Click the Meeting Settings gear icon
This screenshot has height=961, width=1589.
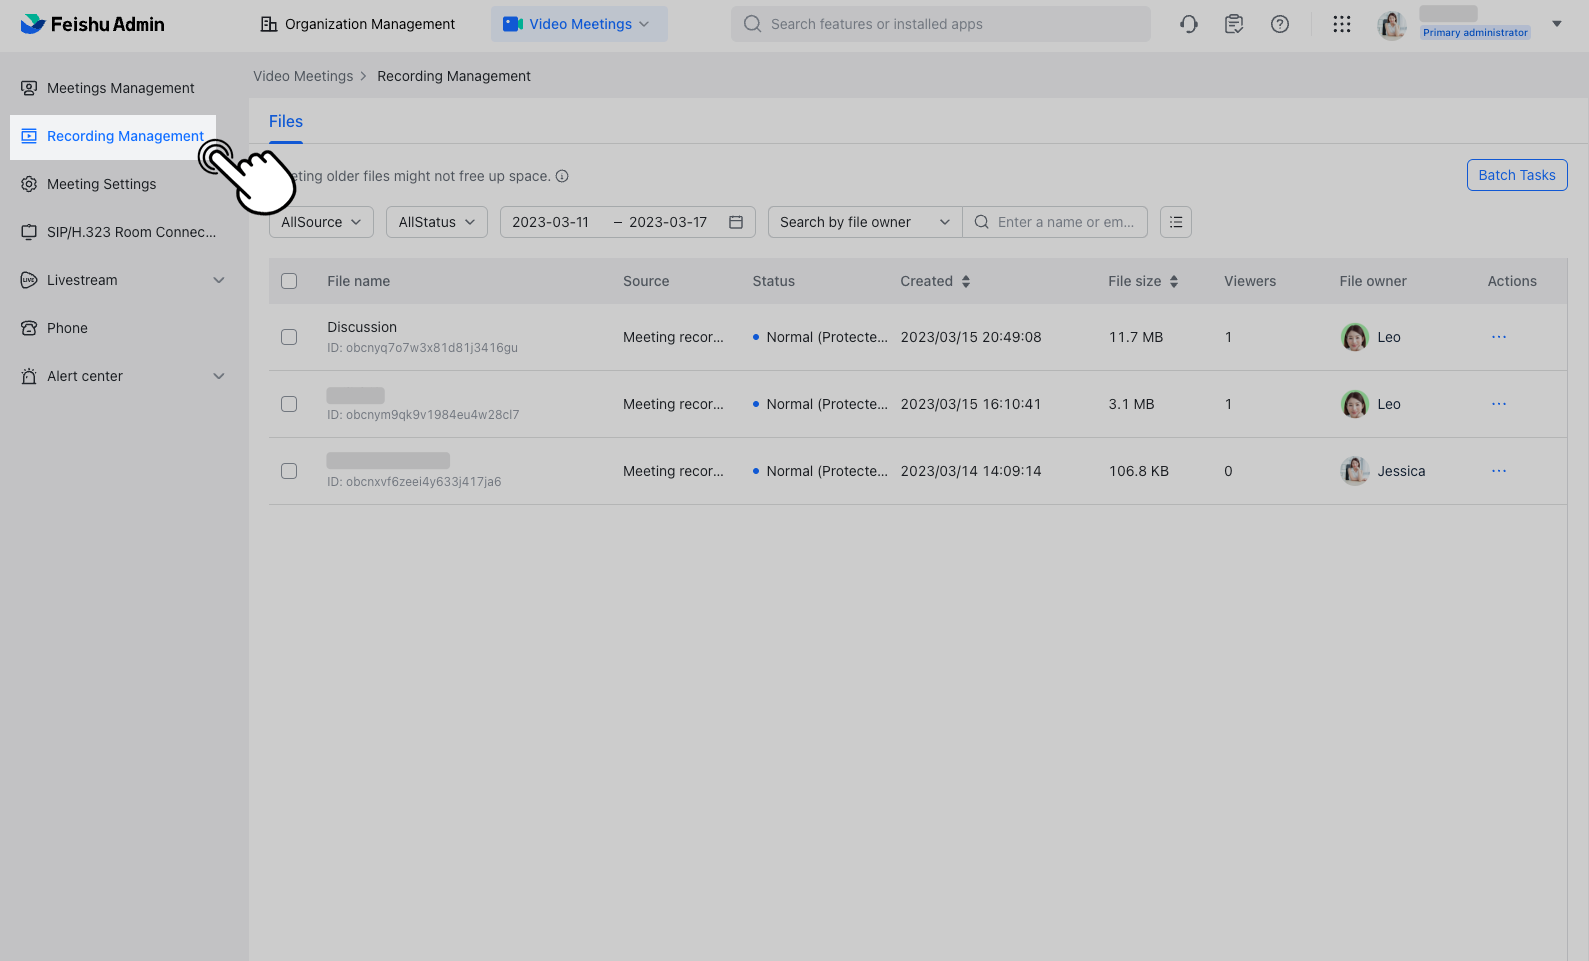point(29,184)
